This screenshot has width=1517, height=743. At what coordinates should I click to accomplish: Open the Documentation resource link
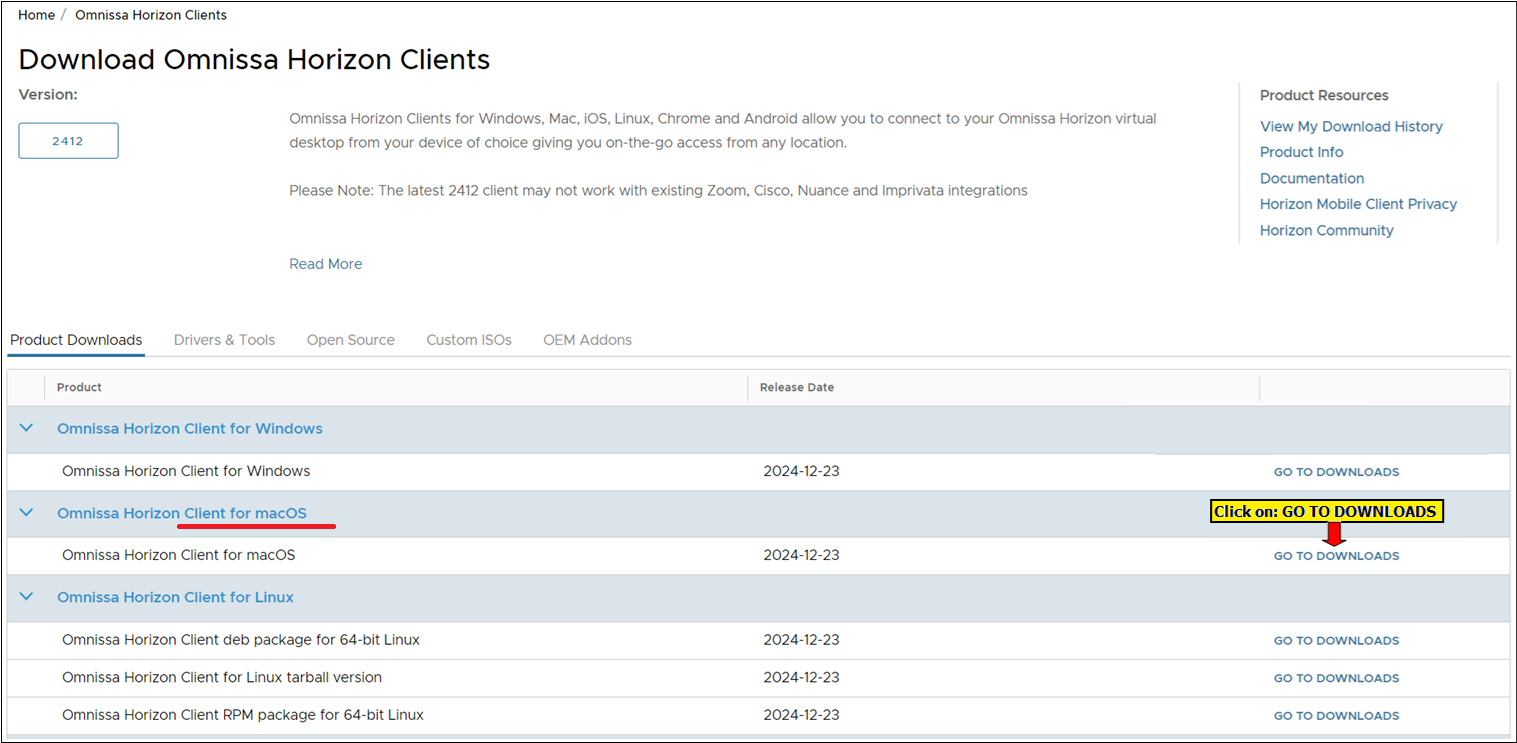tap(1312, 178)
